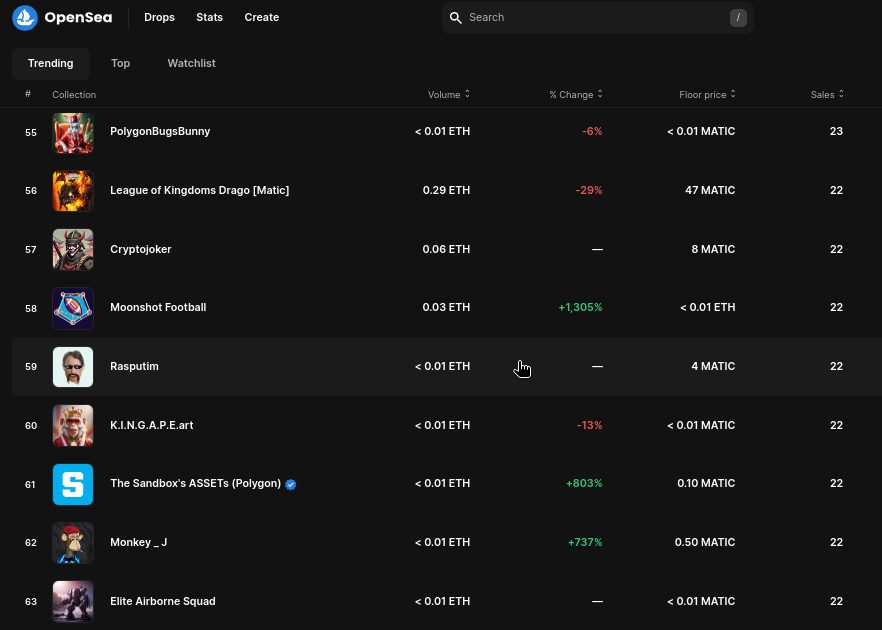Viewport: 882px width, 630px height.
Task: Click rank number 58
Action: click(x=31, y=308)
